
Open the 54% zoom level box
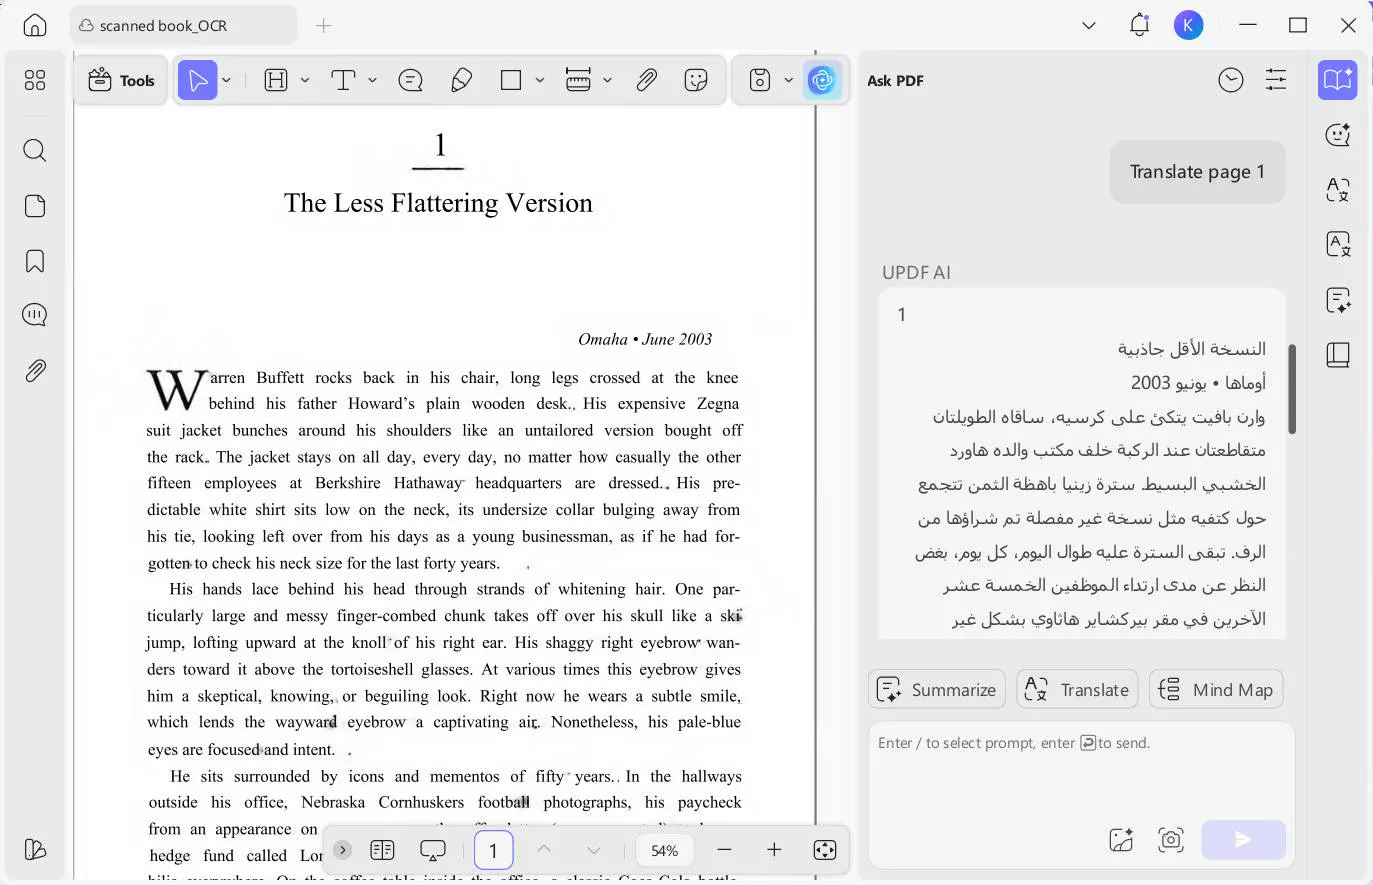click(x=664, y=850)
